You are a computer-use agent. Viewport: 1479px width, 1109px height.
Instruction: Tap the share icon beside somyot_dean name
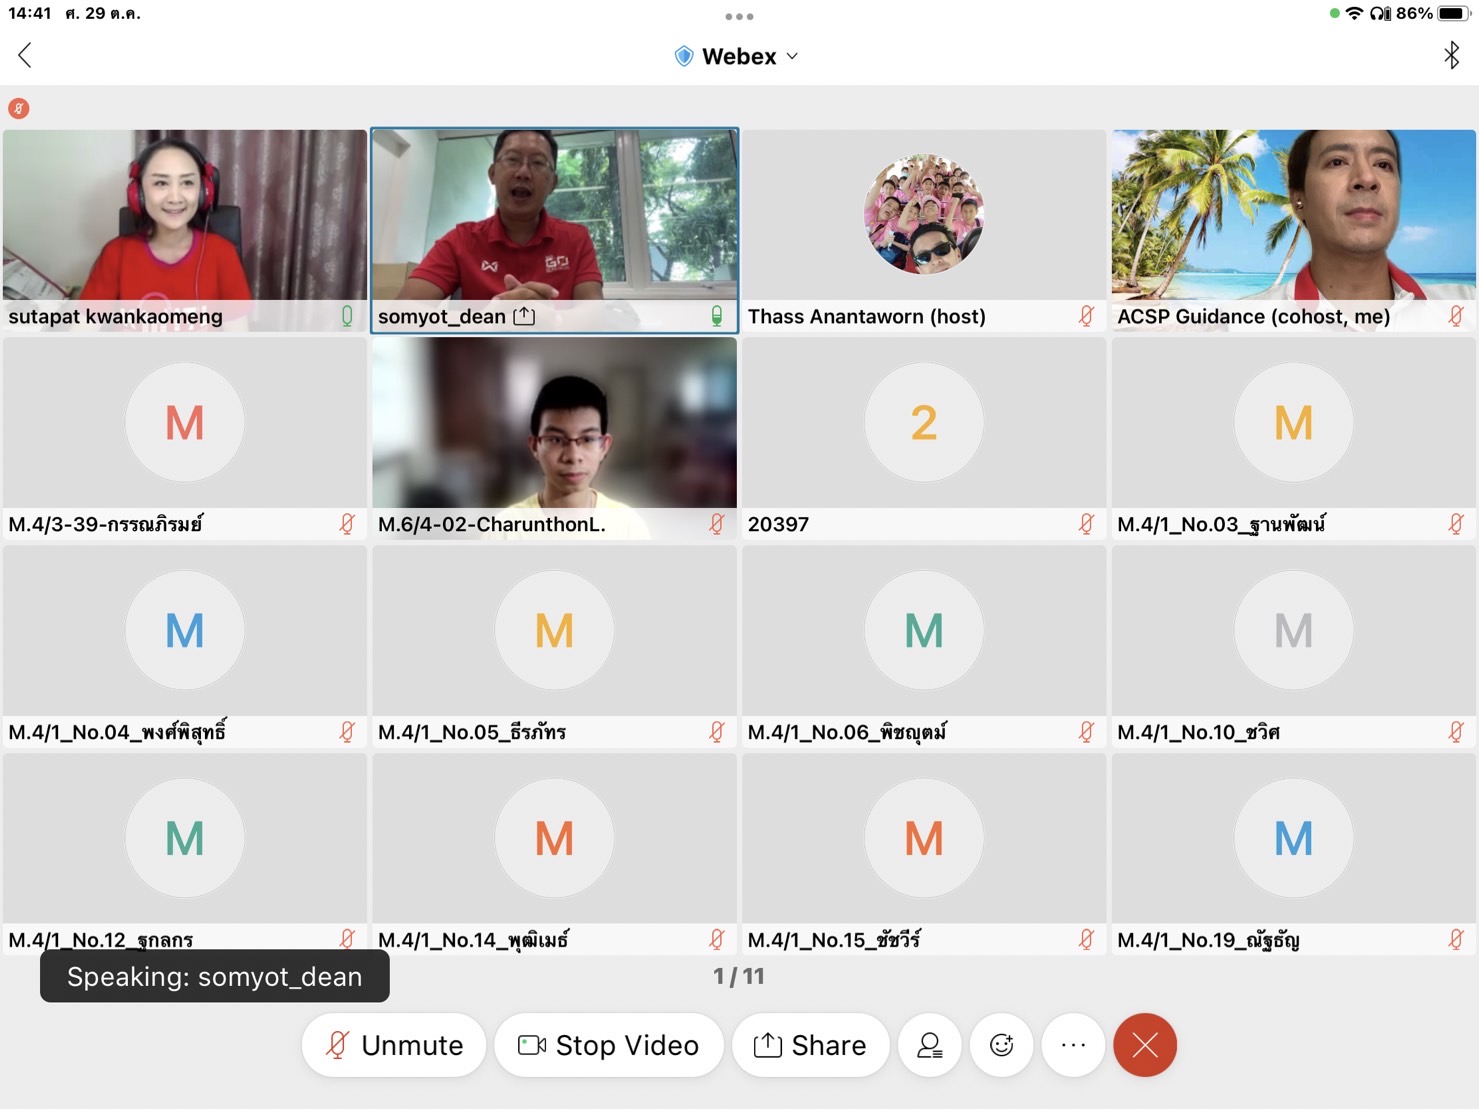pyautogui.click(x=524, y=316)
